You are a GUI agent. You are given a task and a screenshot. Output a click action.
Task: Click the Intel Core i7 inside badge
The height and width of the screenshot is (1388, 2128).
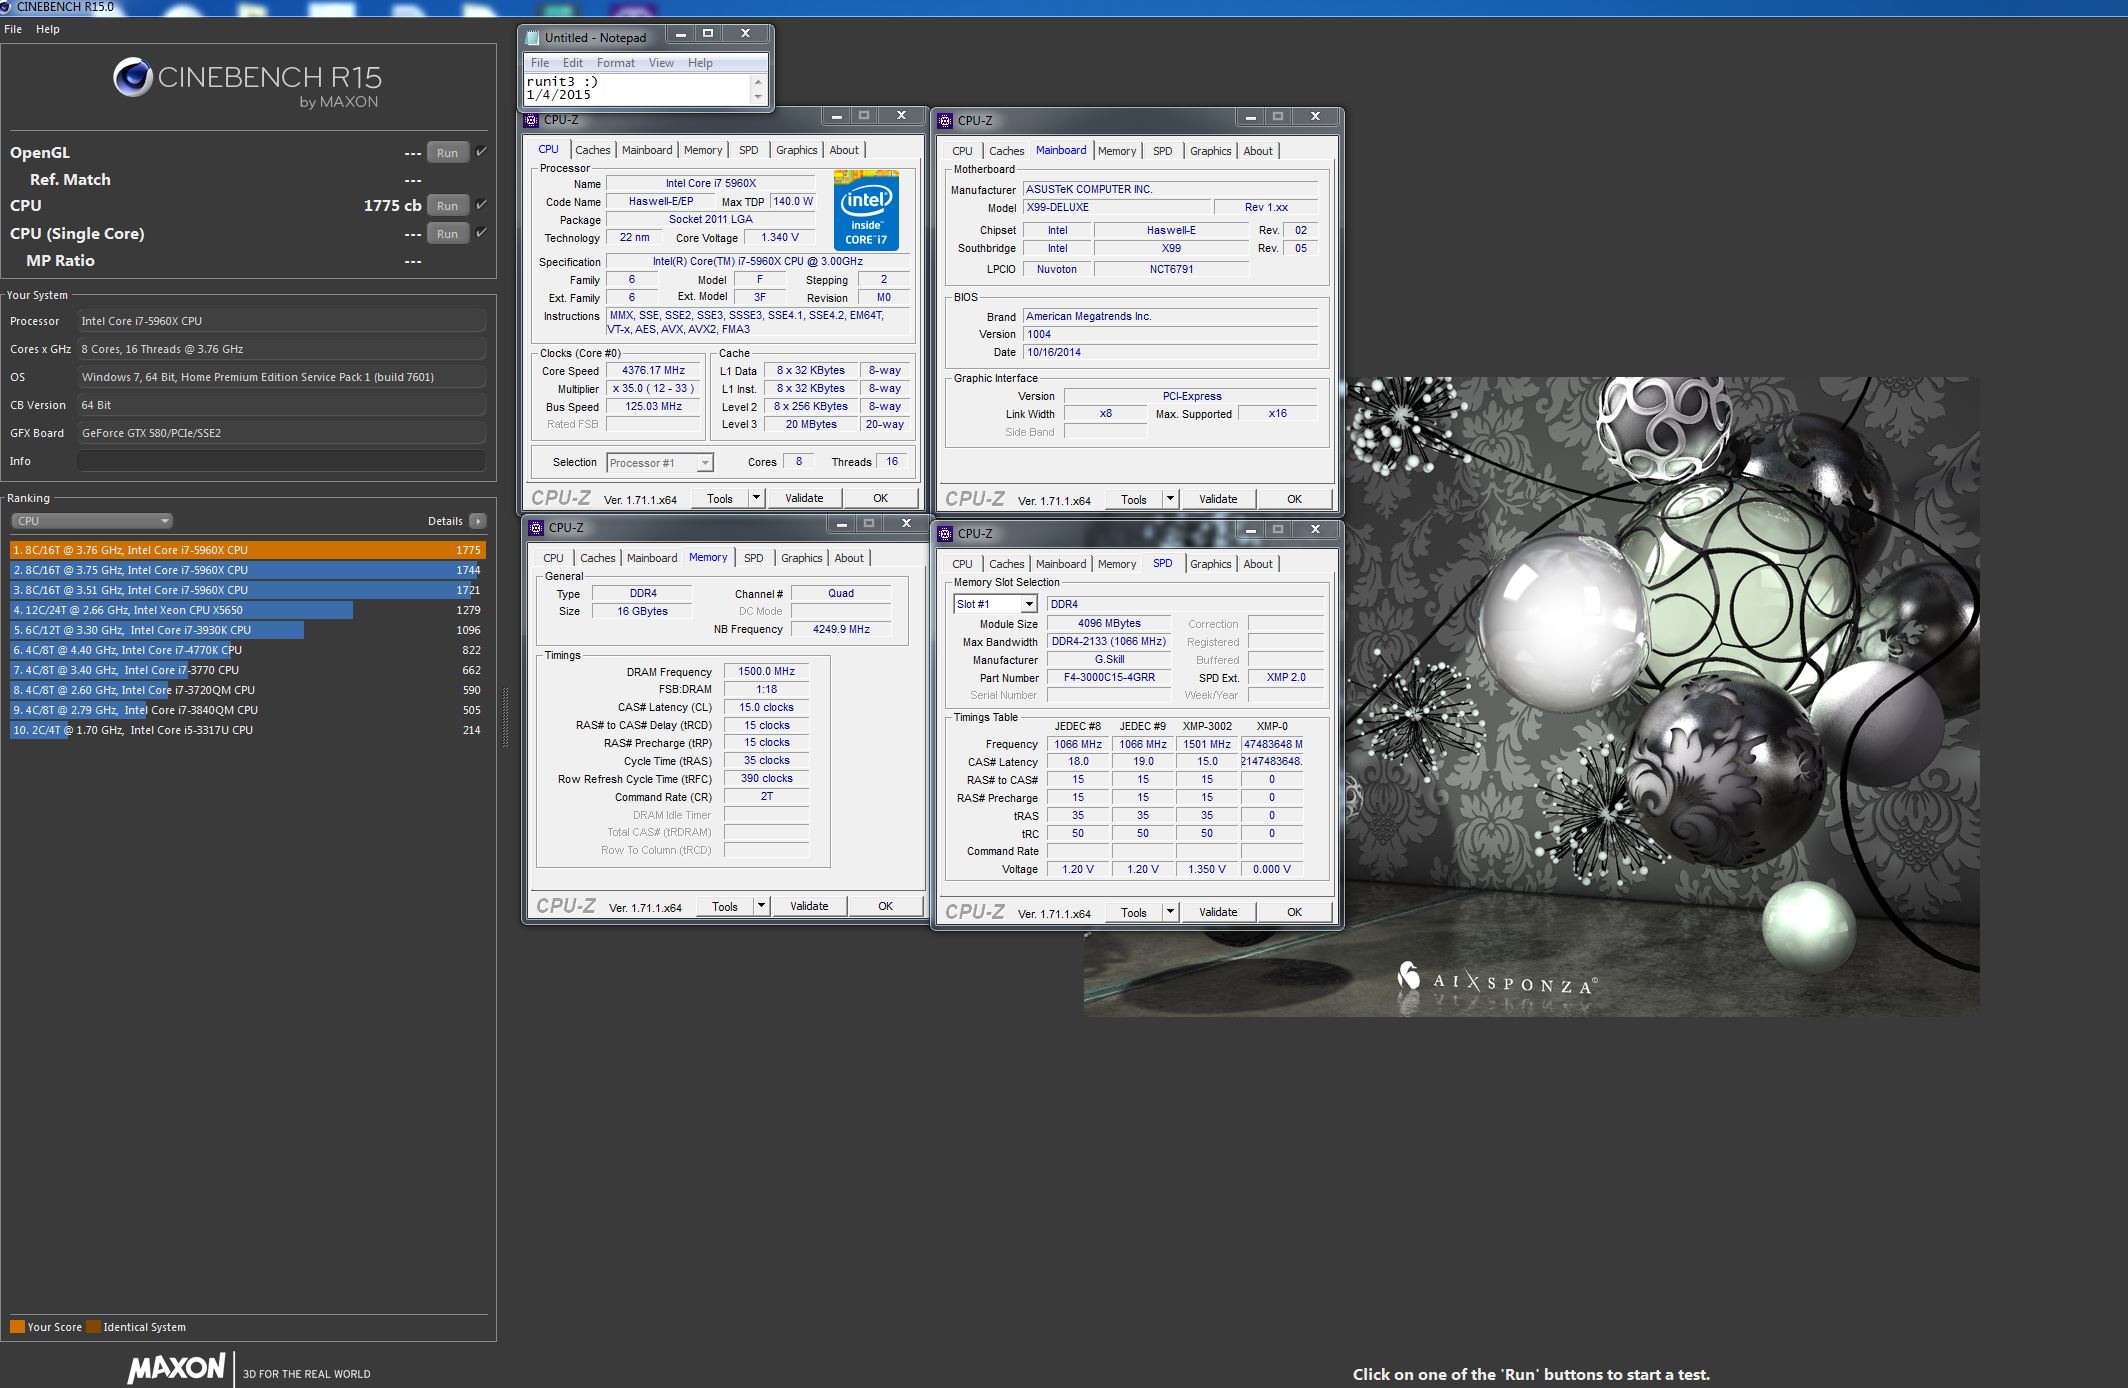866,210
